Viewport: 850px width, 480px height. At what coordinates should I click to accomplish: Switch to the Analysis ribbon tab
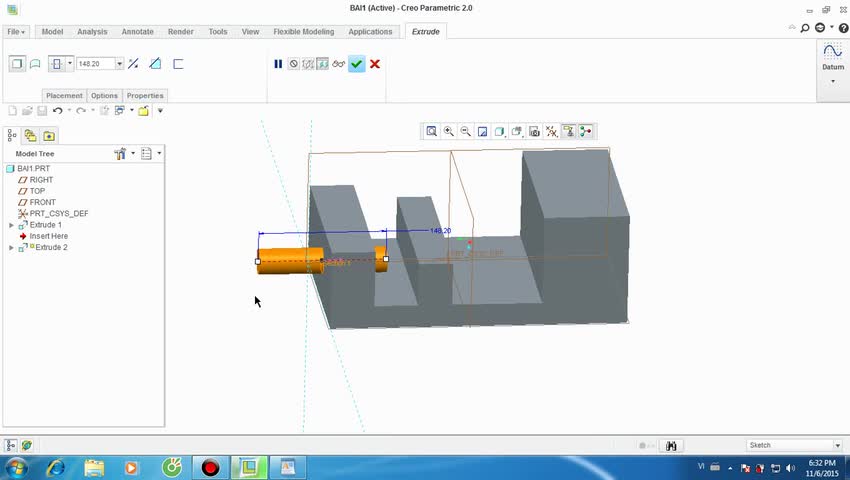pos(92,31)
